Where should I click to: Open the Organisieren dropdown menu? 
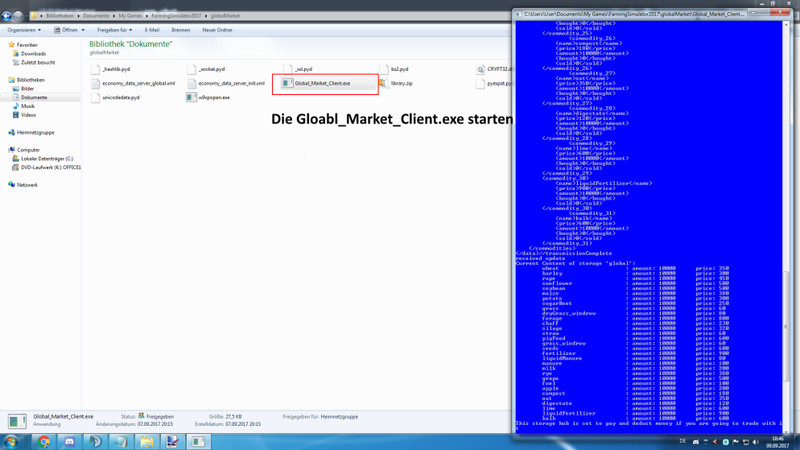click(23, 30)
